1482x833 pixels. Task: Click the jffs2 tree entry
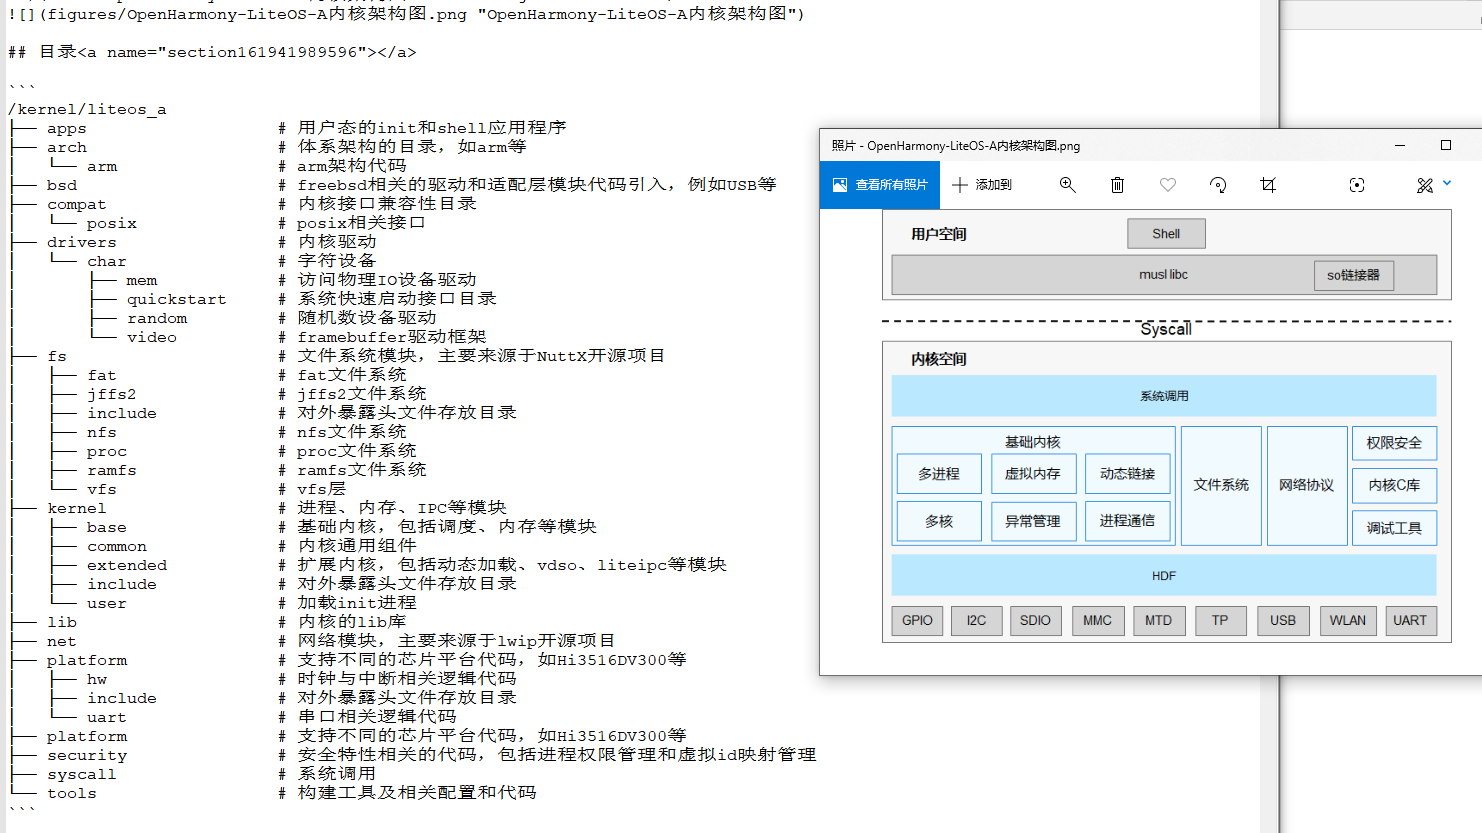(x=112, y=395)
